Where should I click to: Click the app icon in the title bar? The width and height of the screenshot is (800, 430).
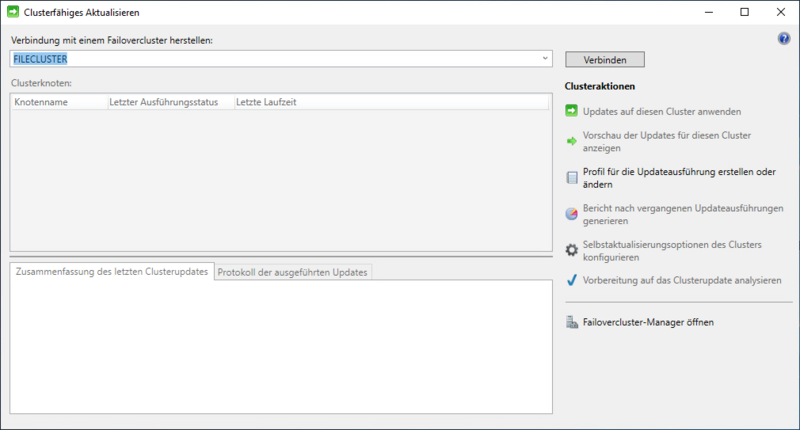tap(12, 12)
